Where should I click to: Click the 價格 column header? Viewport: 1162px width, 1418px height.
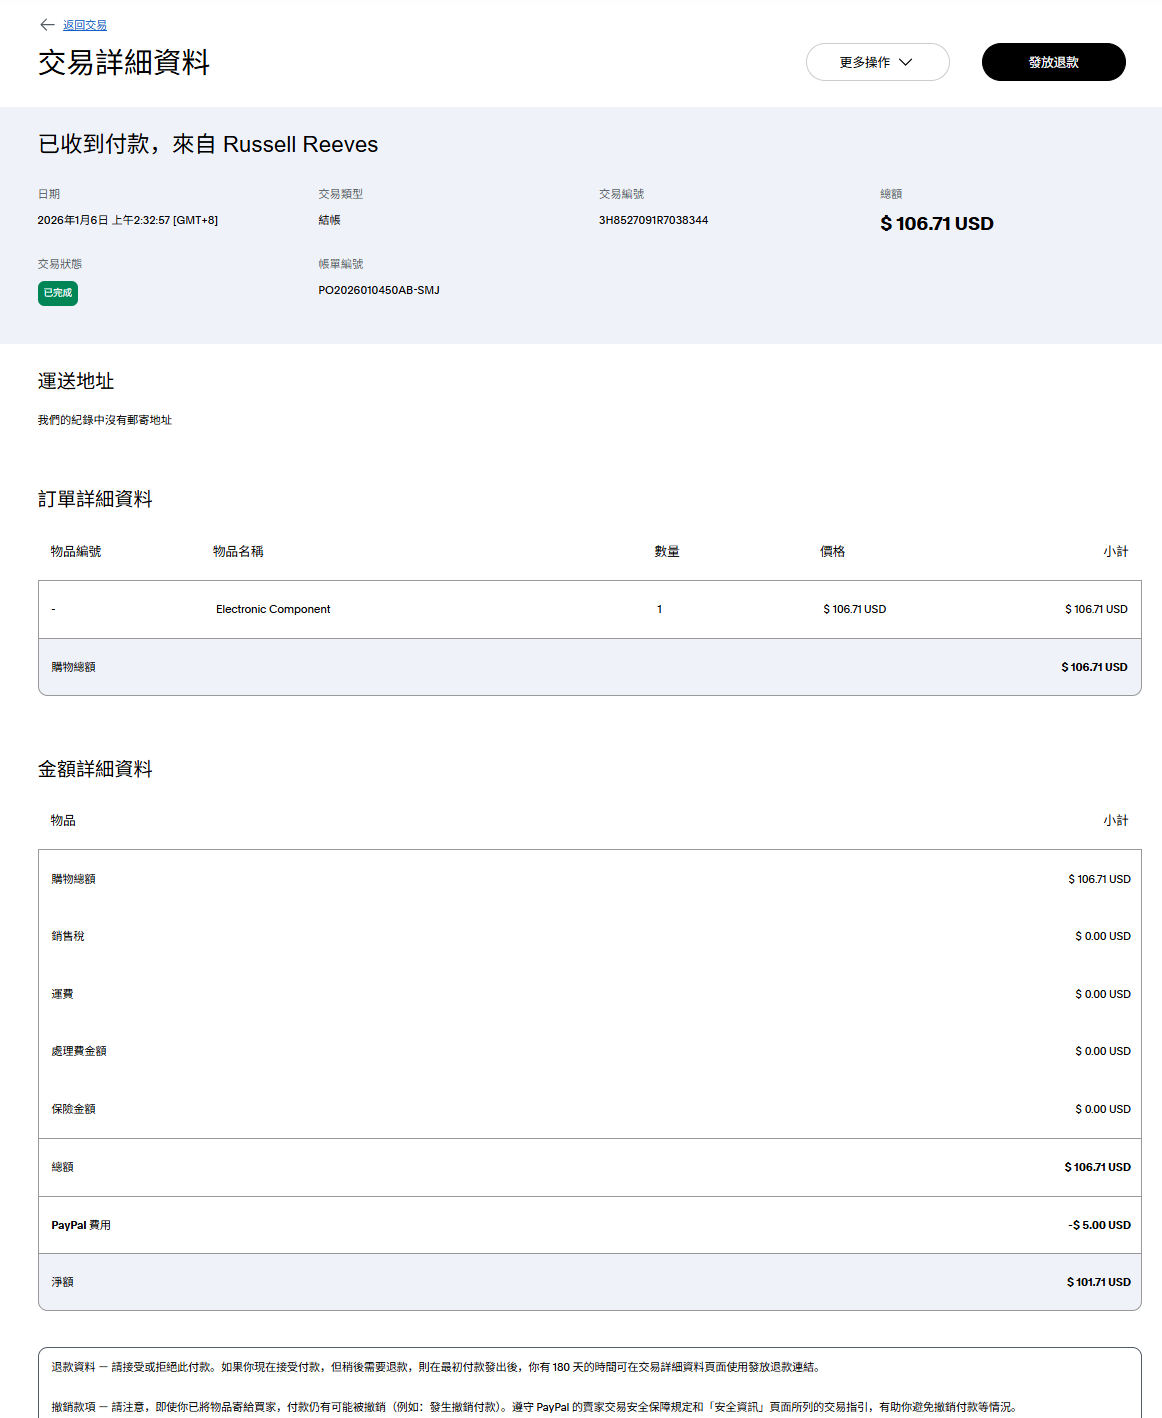tap(832, 551)
